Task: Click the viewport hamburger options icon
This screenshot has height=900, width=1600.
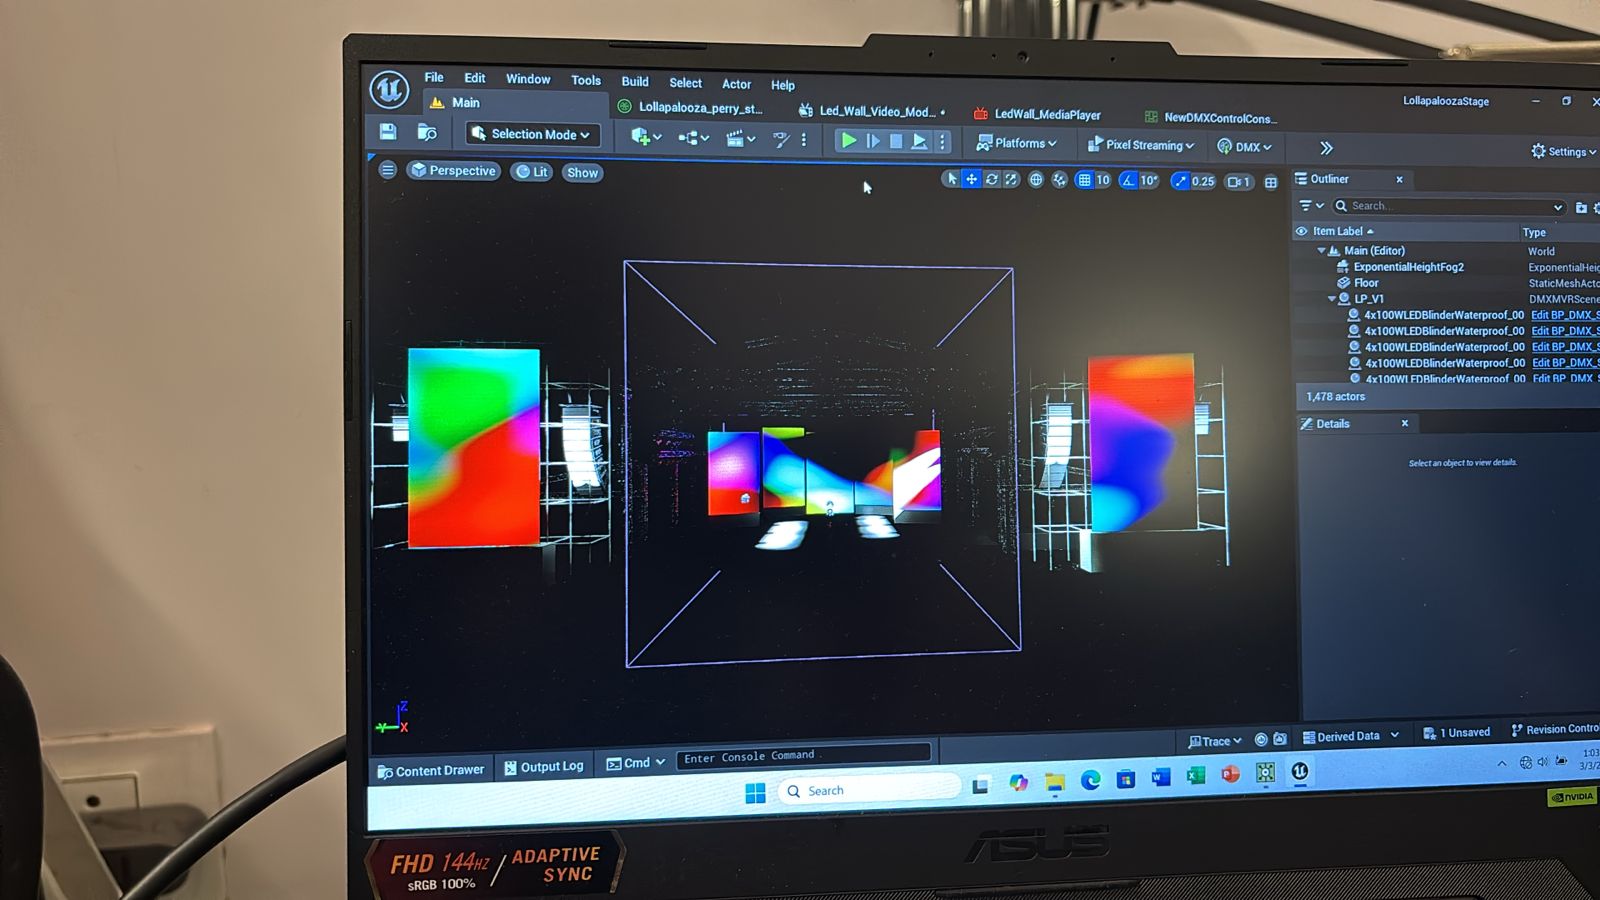Action: [x=388, y=170]
